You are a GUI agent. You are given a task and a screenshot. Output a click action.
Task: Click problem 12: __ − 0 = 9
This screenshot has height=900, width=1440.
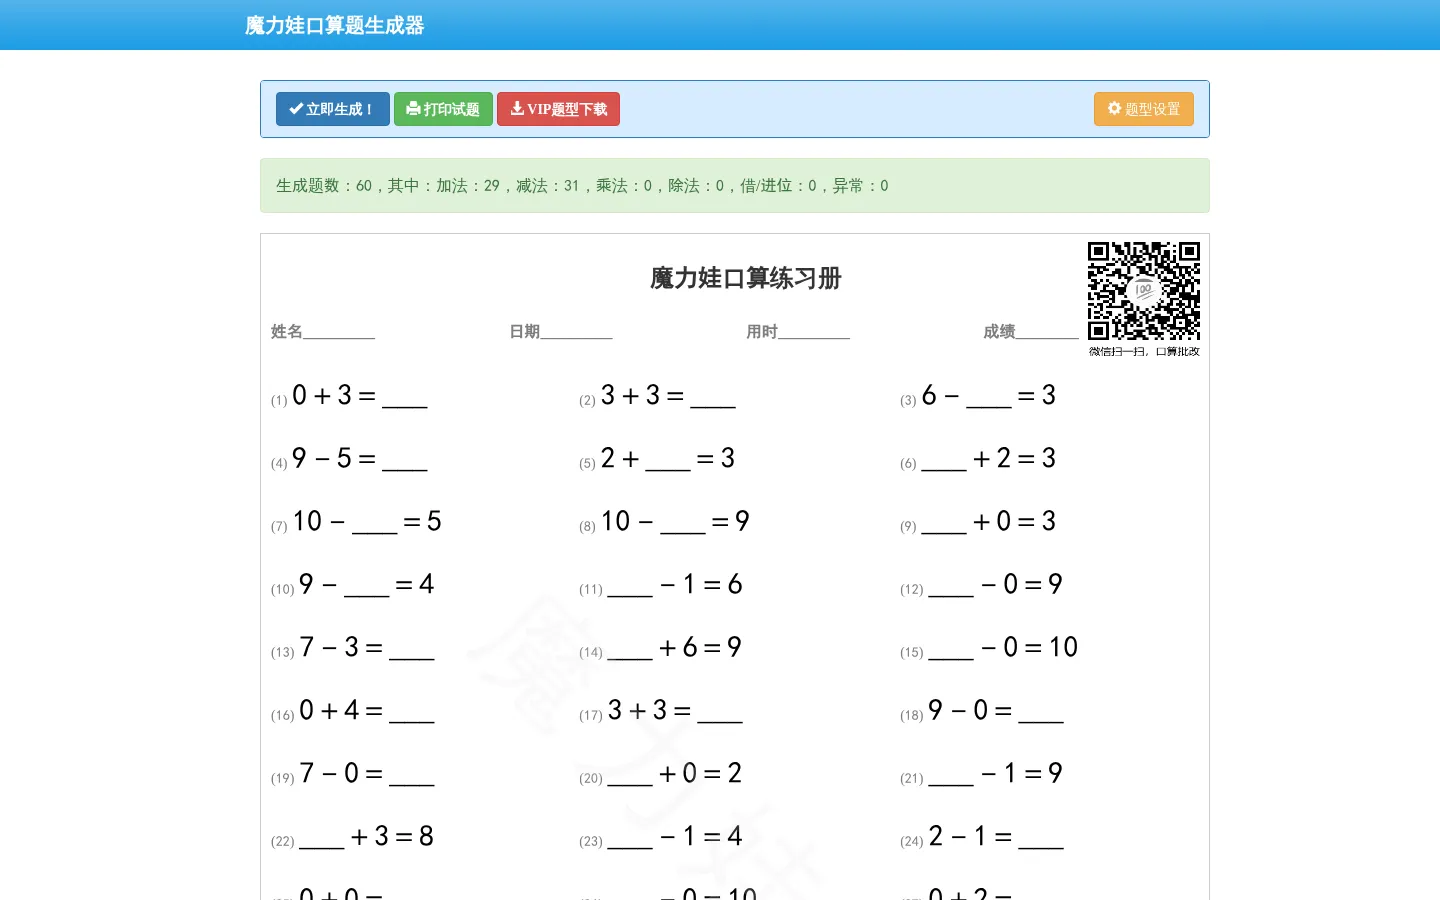coord(981,585)
